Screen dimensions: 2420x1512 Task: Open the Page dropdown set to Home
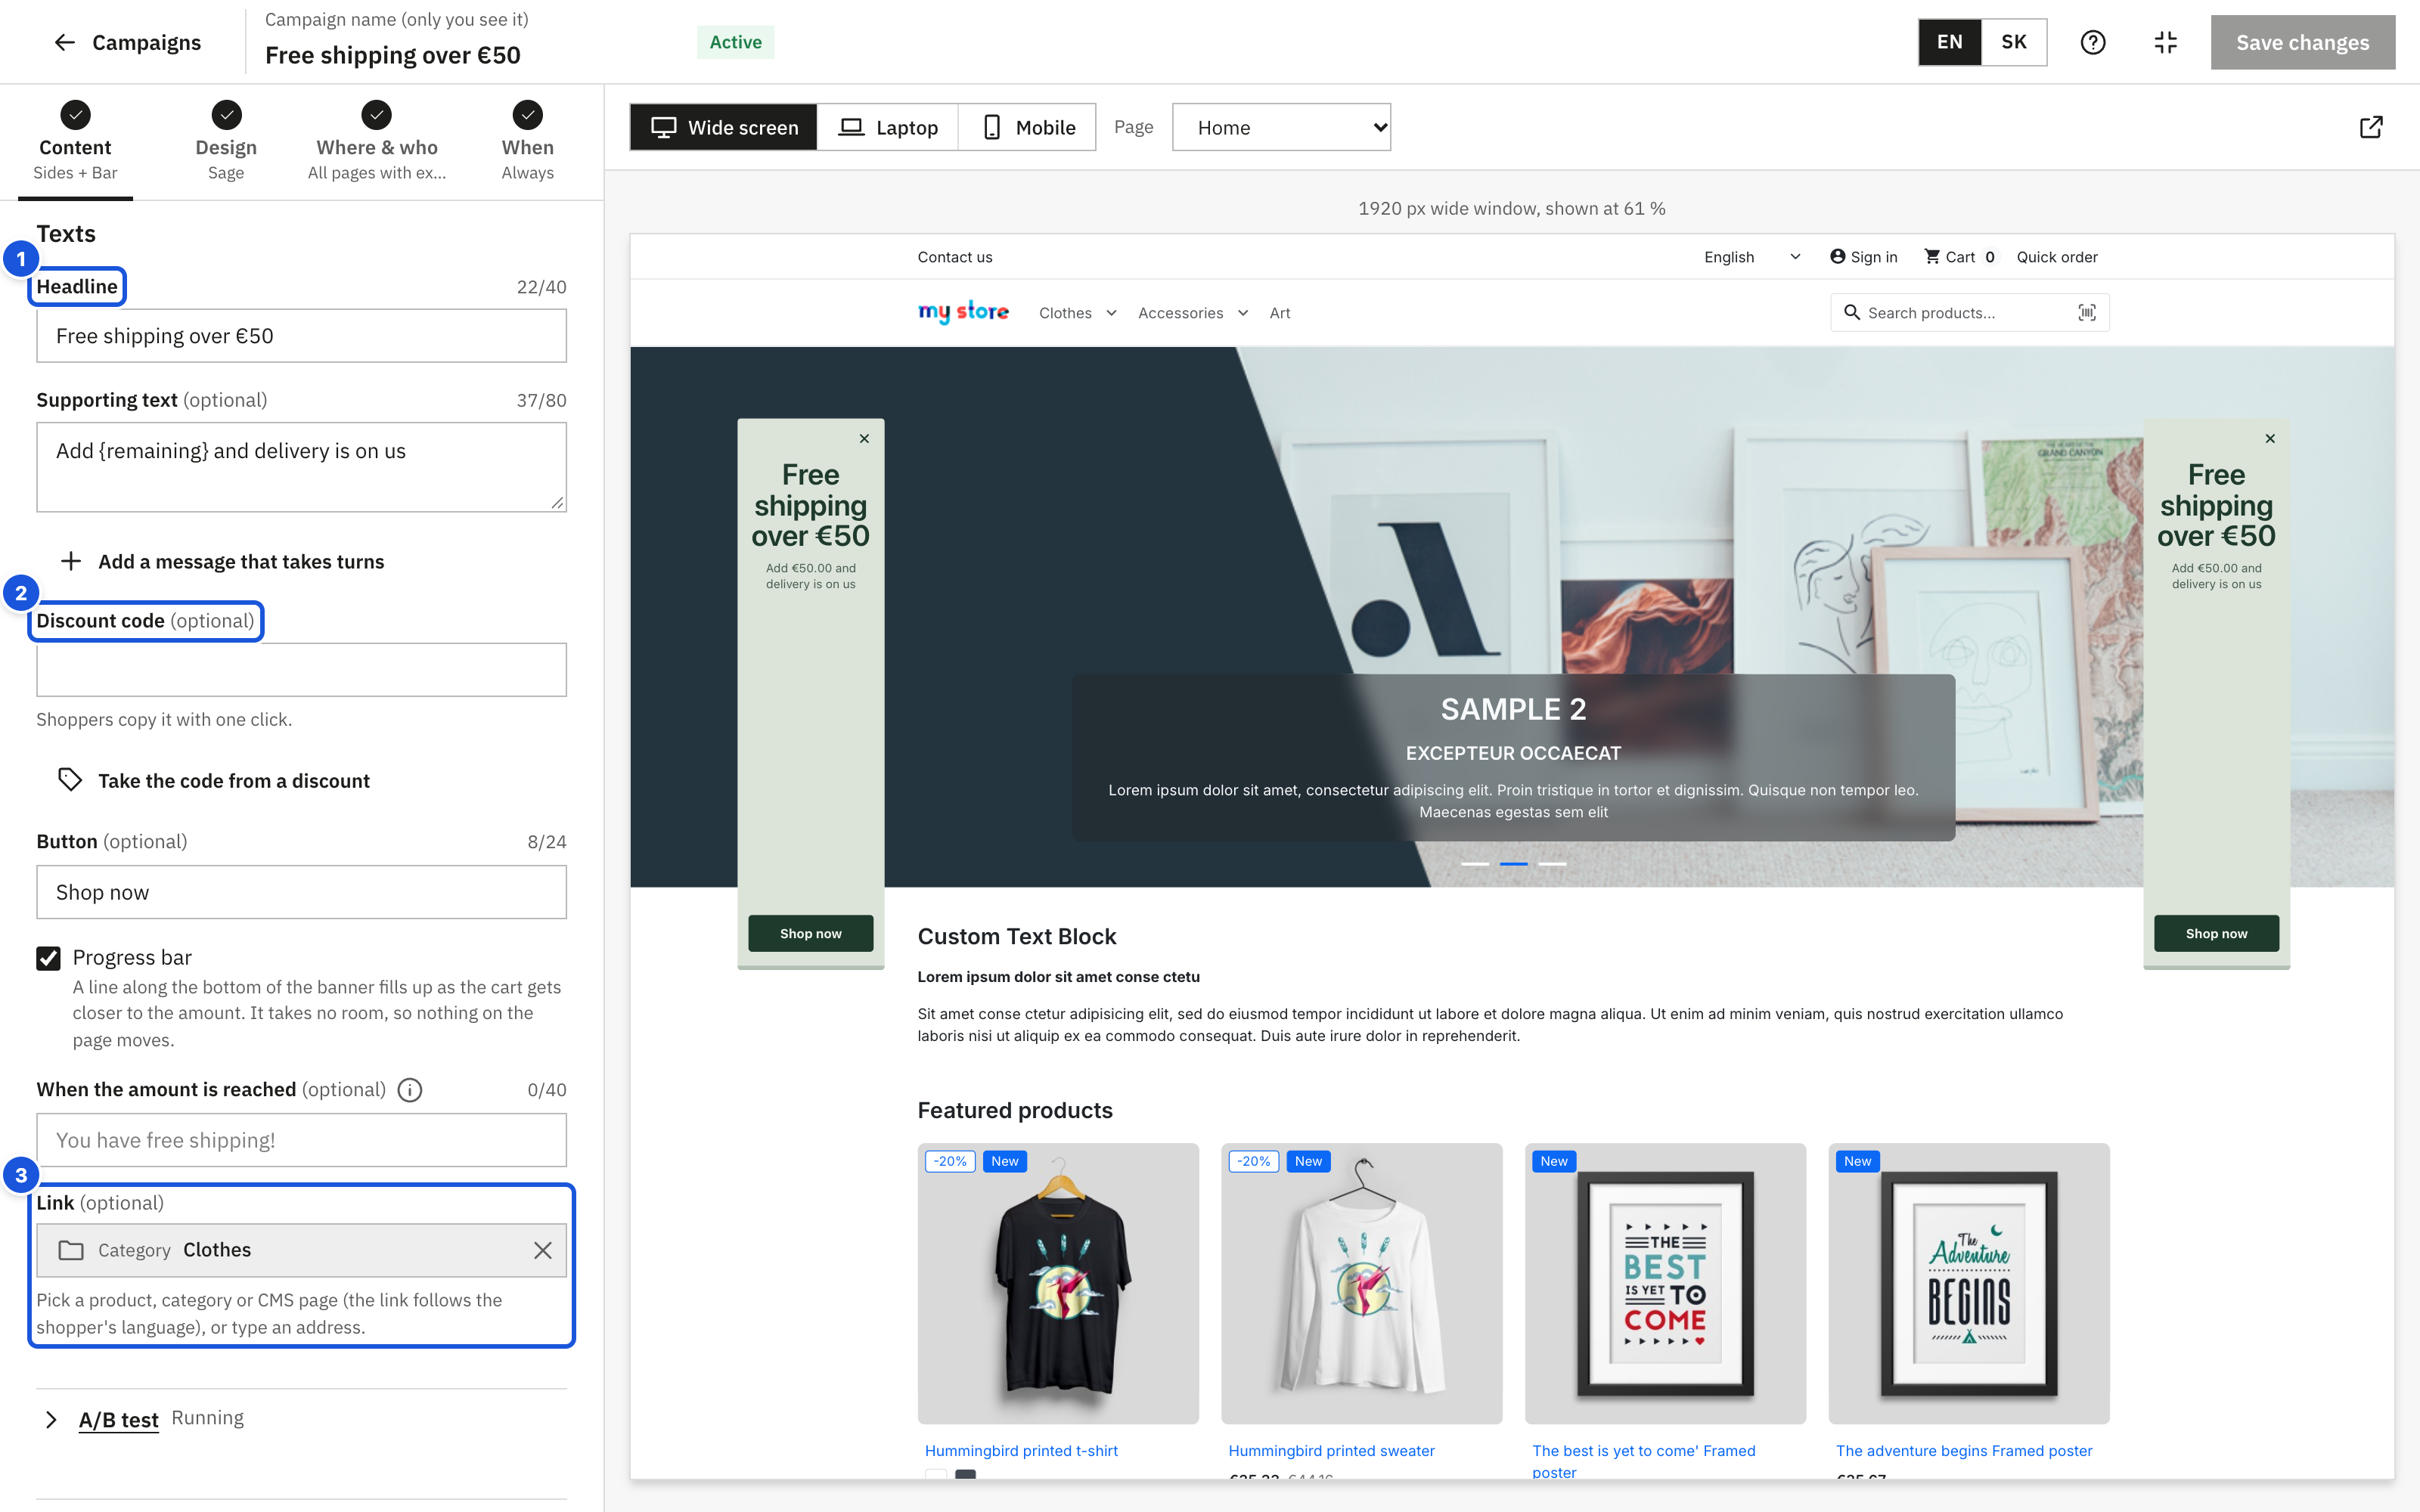click(x=1281, y=127)
